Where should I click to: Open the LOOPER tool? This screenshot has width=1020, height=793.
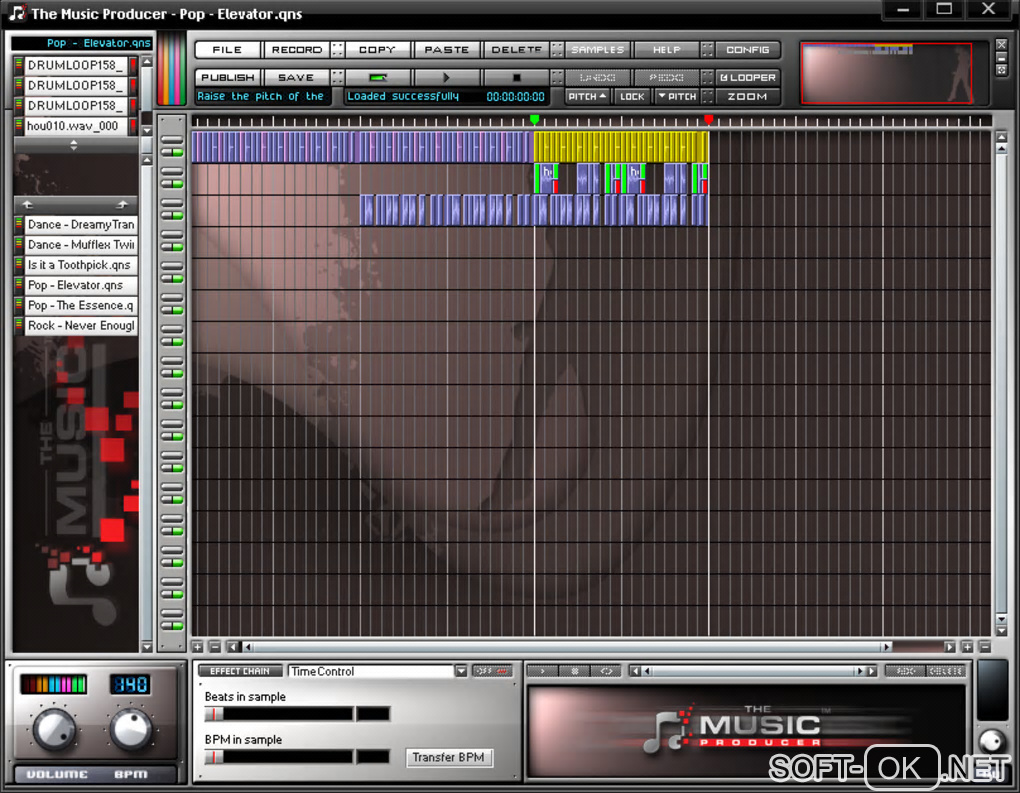747,77
